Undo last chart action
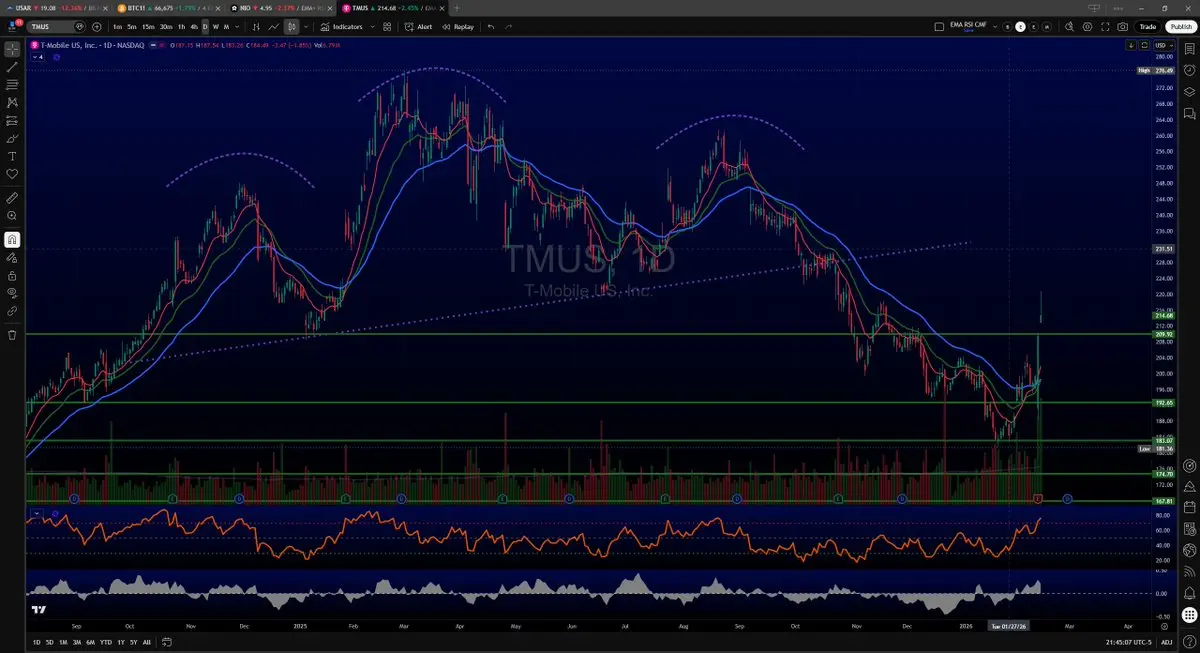The width and height of the screenshot is (1200, 653). click(x=491, y=27)
